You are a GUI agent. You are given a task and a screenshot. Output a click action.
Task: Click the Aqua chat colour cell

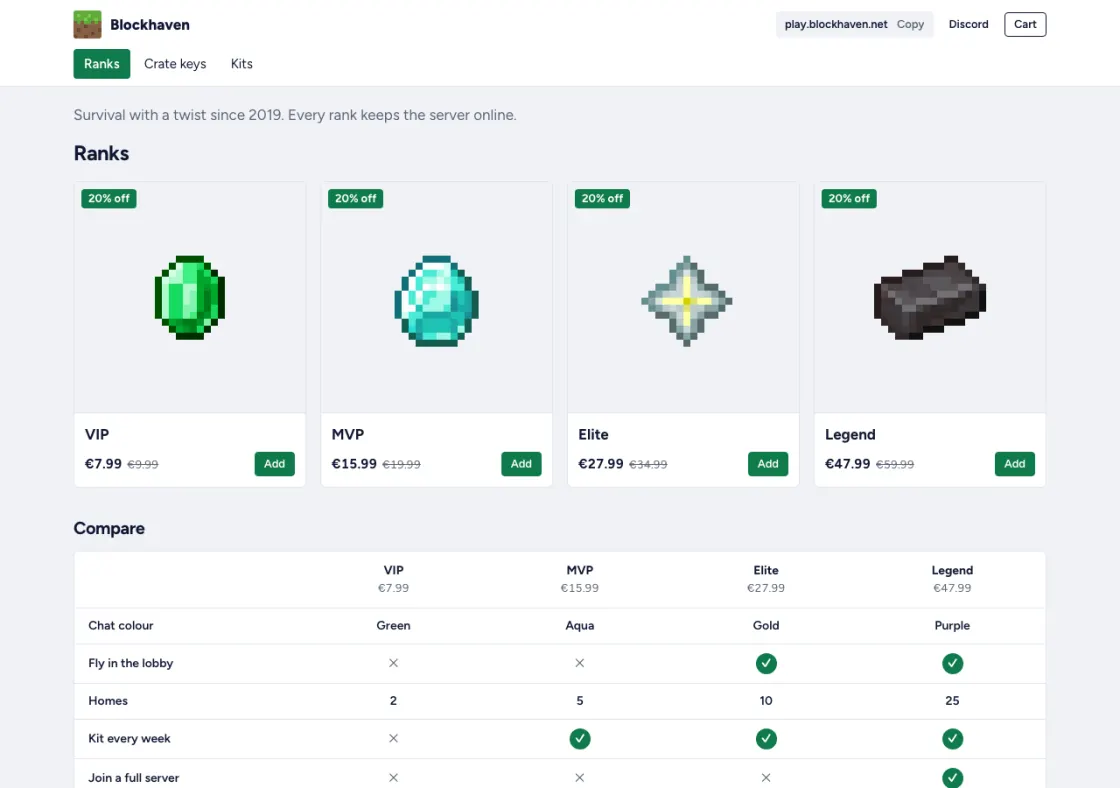pos(580,625)
